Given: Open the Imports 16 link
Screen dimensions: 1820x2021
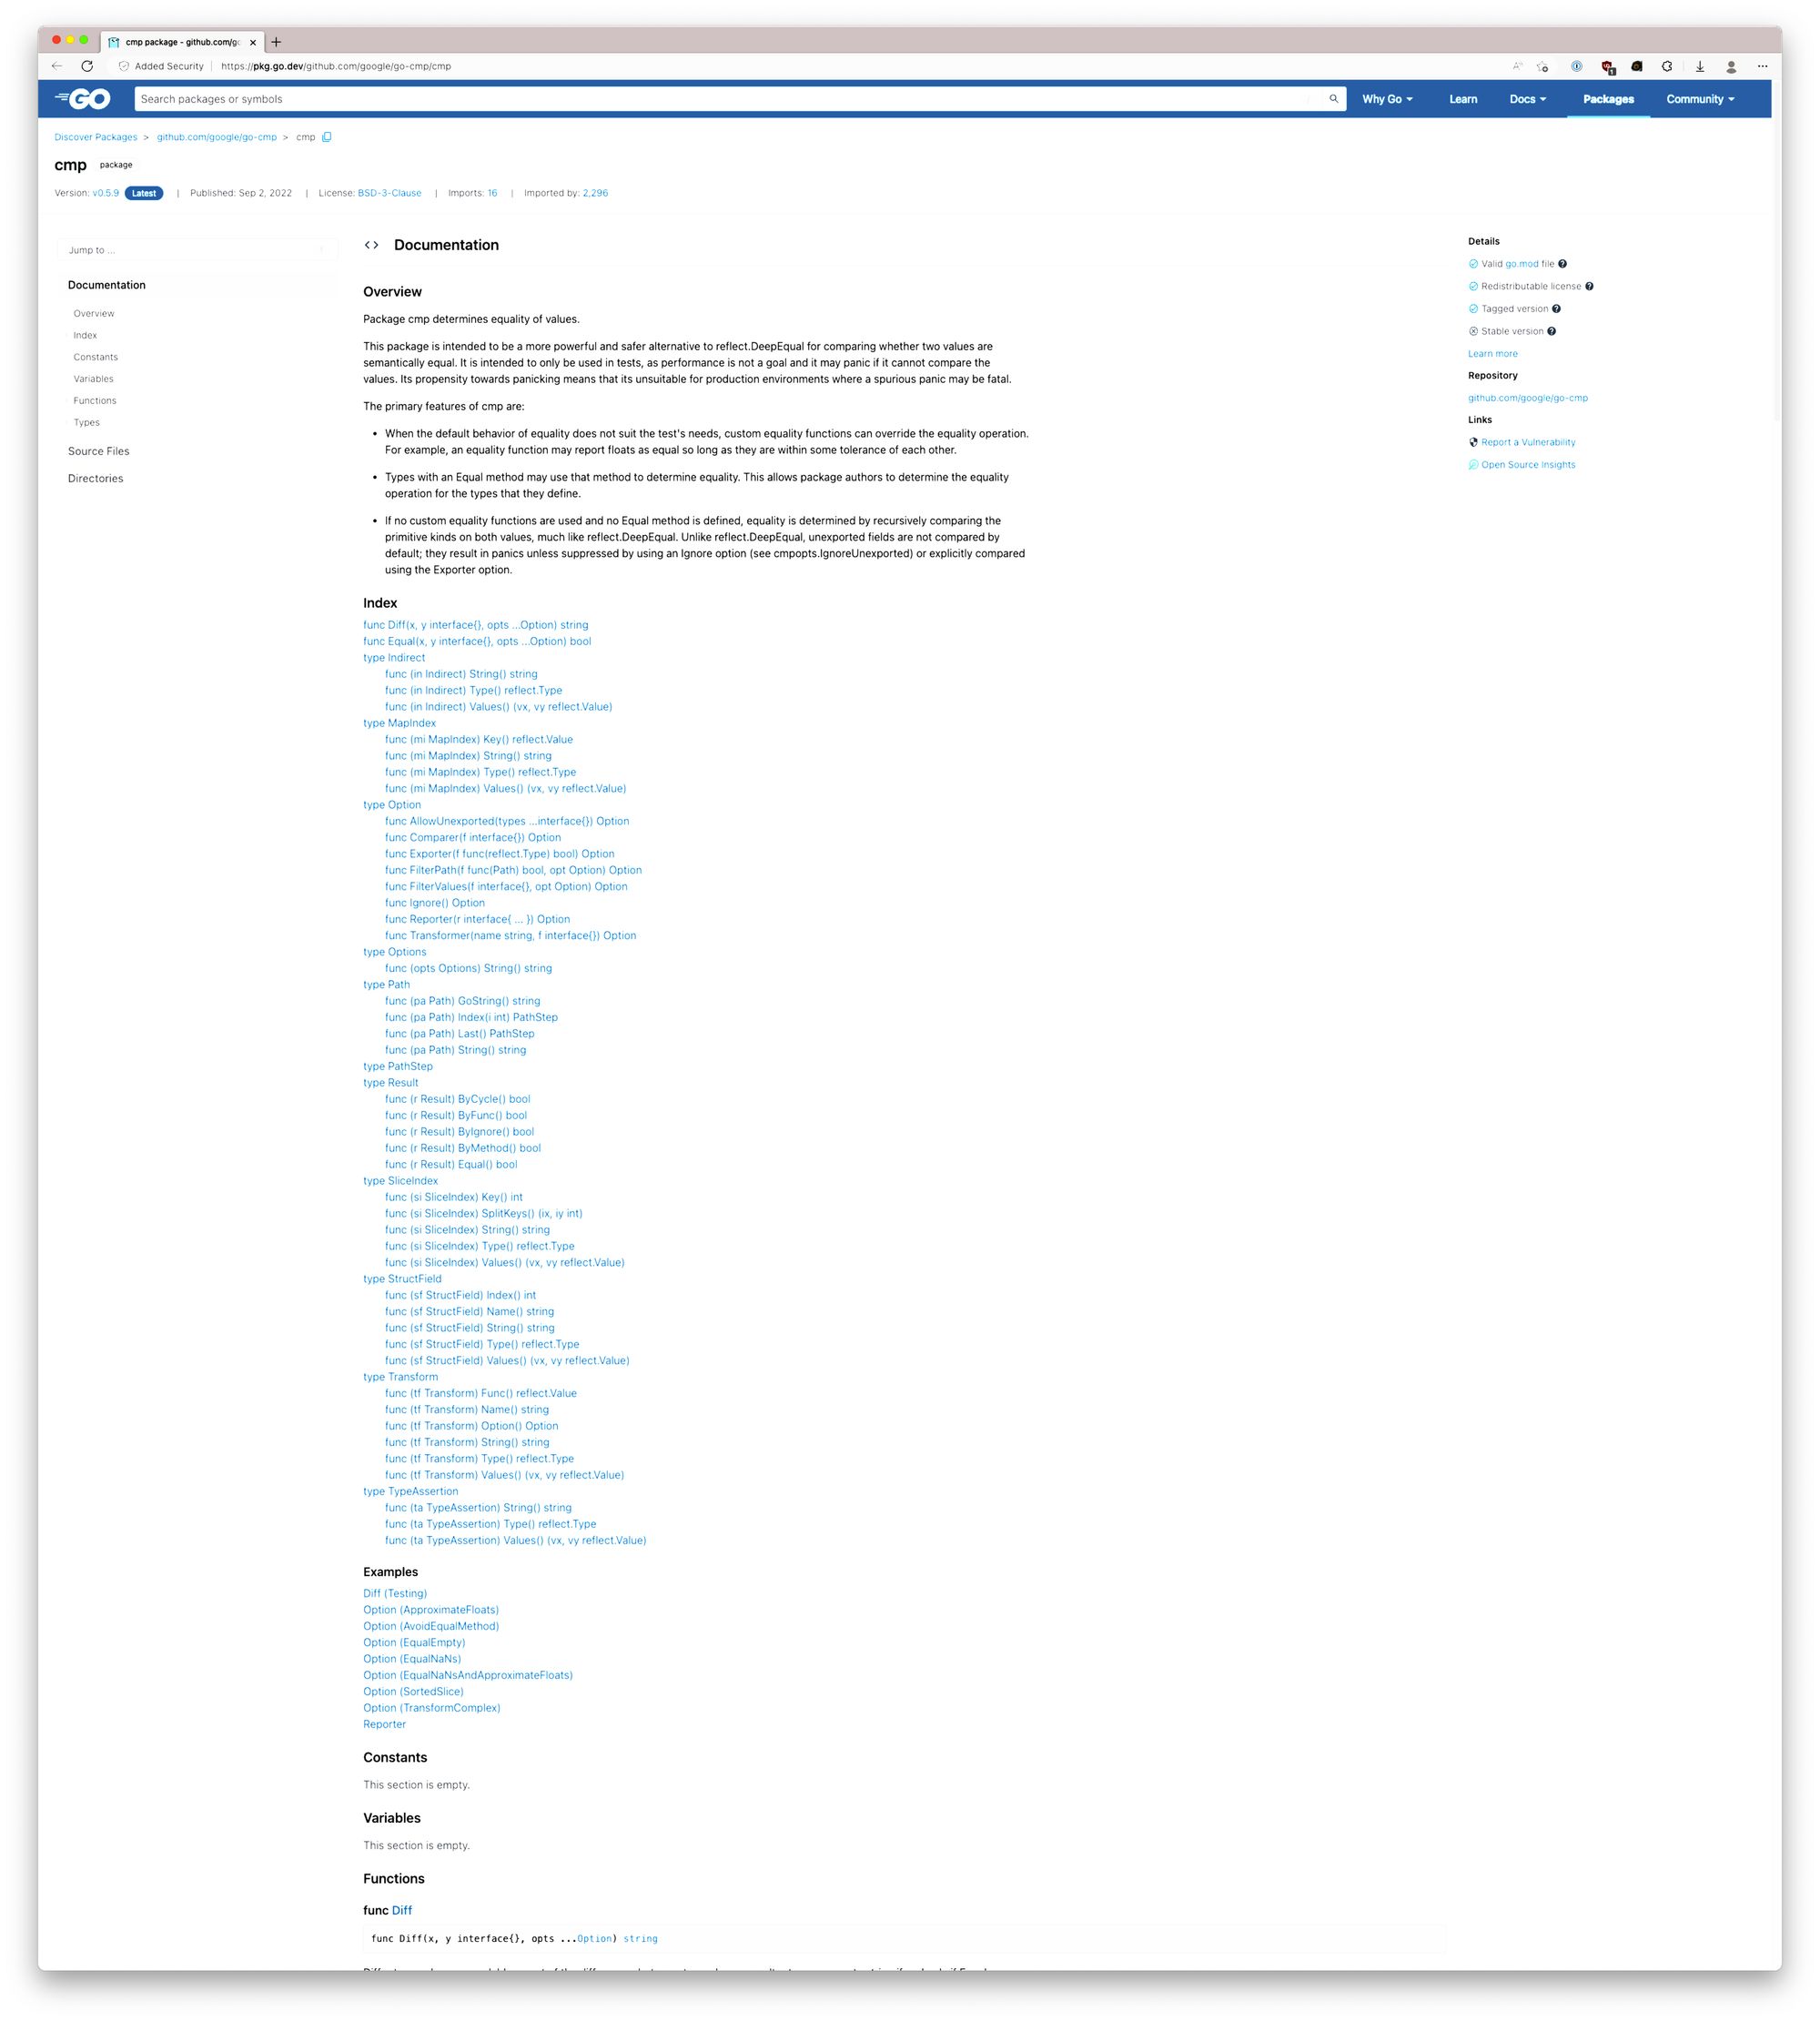Looking at the screenshot, I should click(x=492, y=193).
